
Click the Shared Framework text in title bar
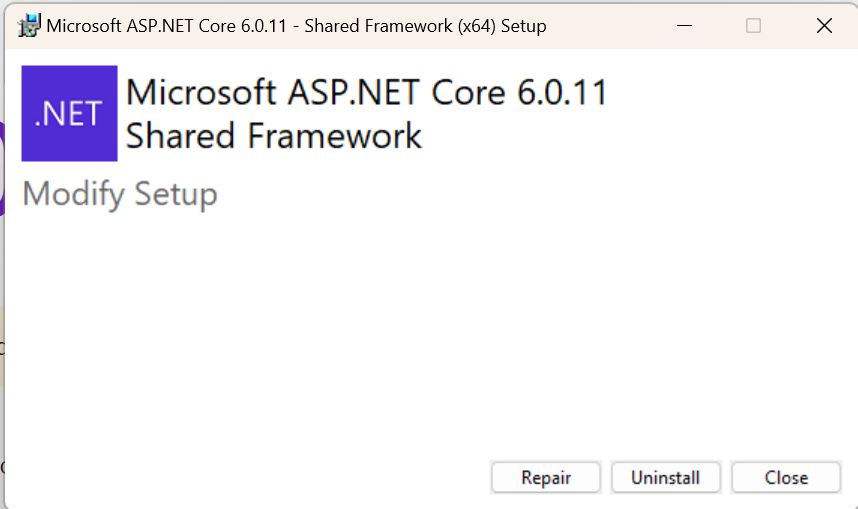pos(379,26)
